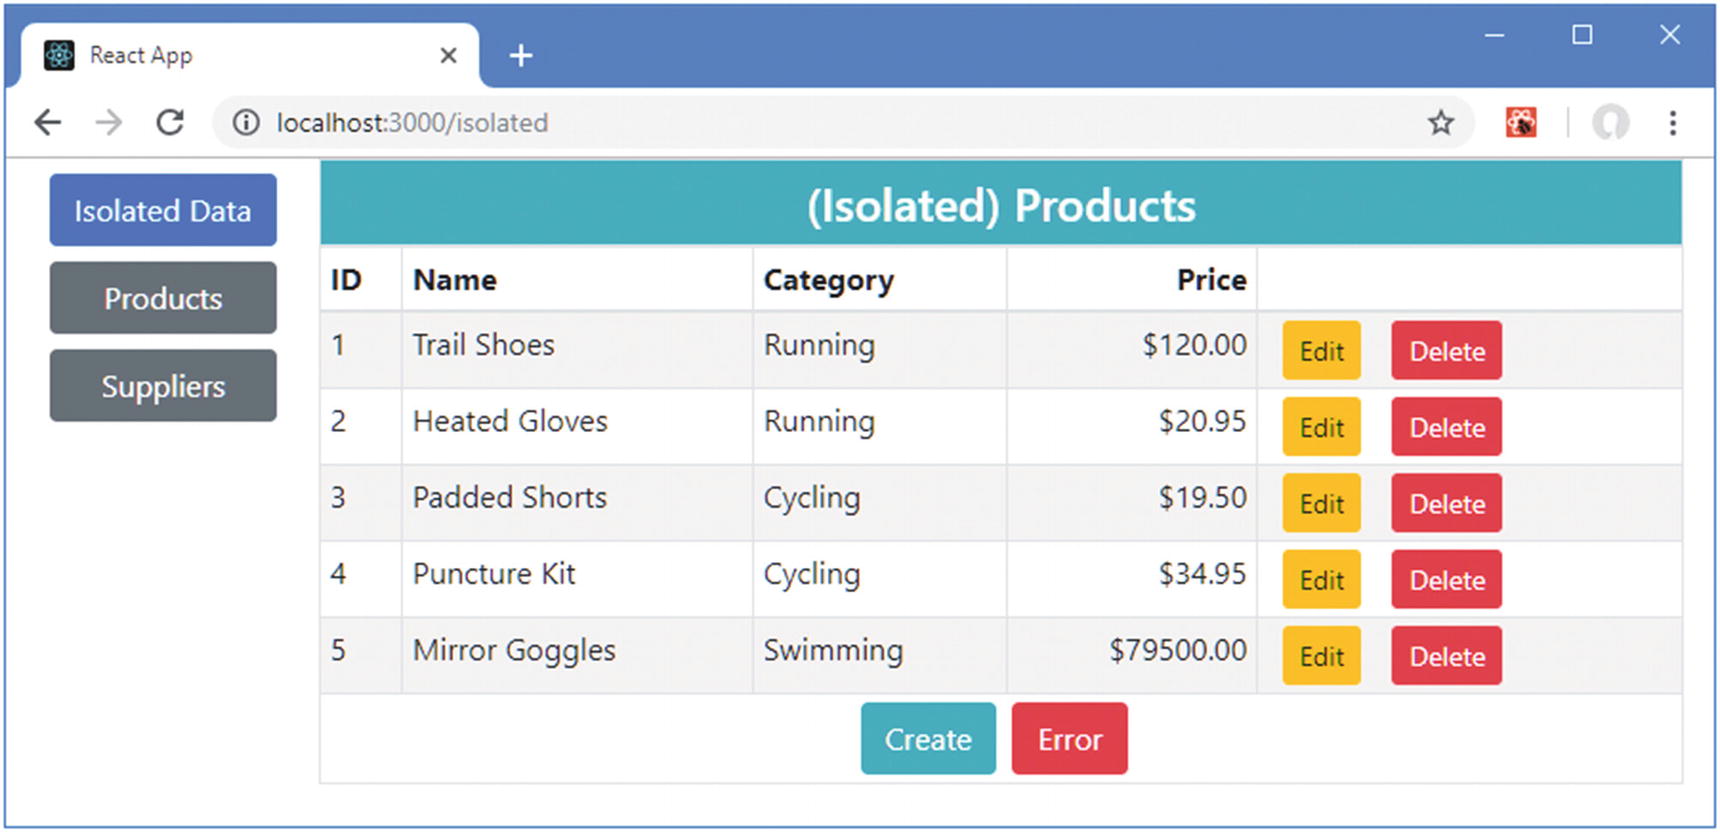
Task: Edit the Trail Shoes product
Action: (x=1321, y=351)
